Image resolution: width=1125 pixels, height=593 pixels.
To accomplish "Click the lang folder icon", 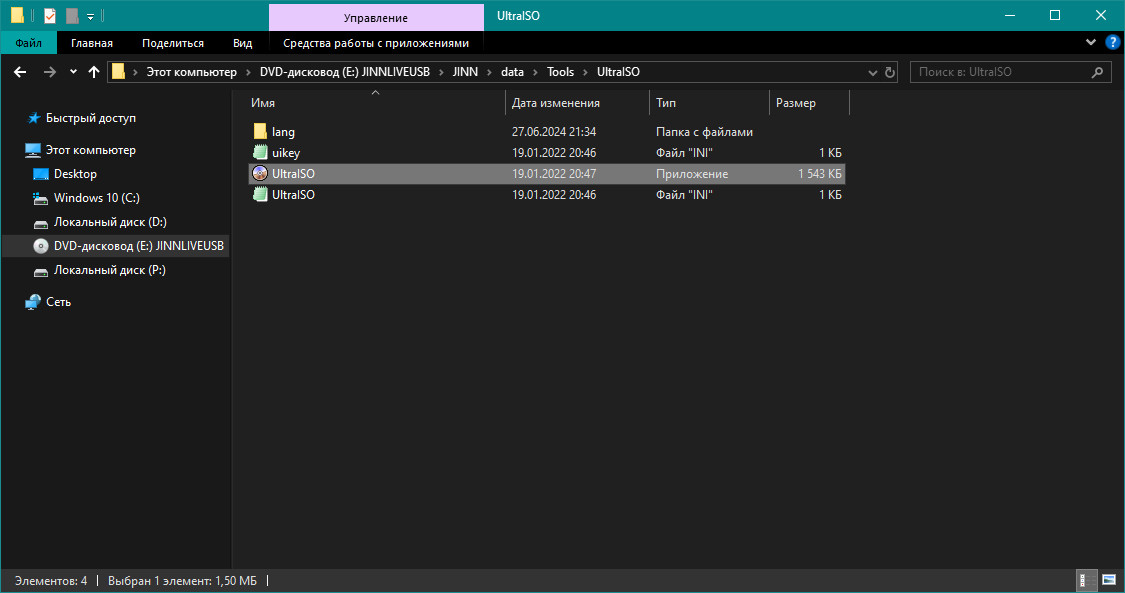I will pyautogui.click(x=260, y=132).
